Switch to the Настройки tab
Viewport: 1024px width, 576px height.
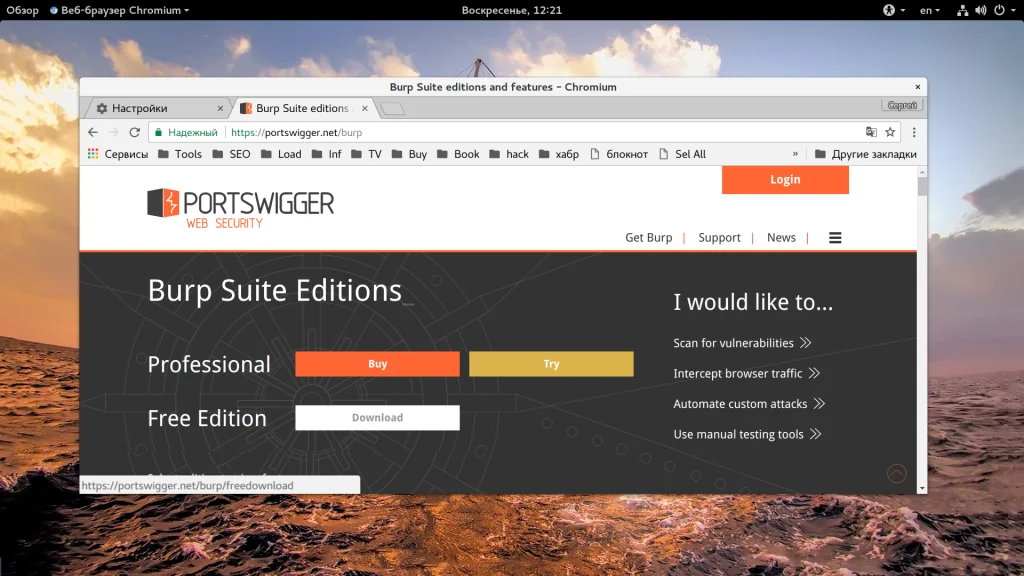(x=157, y=108)
